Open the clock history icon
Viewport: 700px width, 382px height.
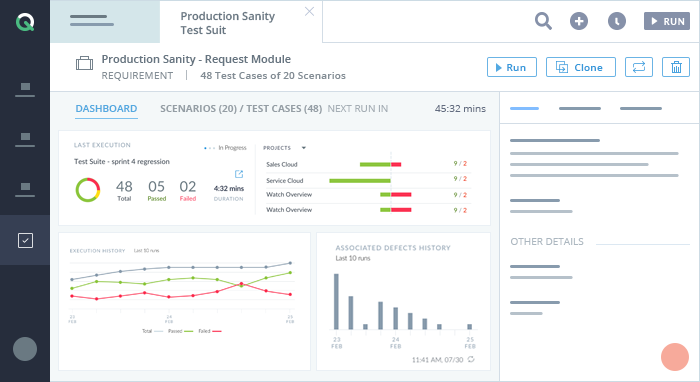point(617,21)
